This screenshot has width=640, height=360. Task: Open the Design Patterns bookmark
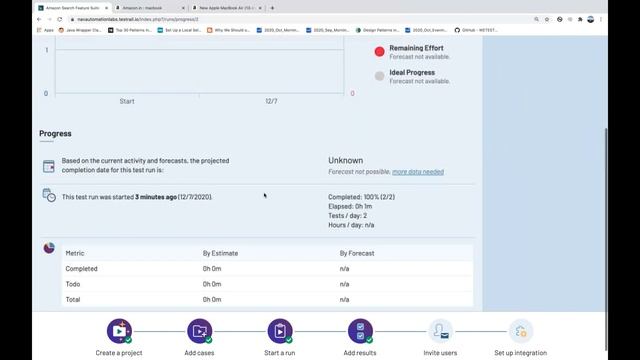(x=378, y=30)
